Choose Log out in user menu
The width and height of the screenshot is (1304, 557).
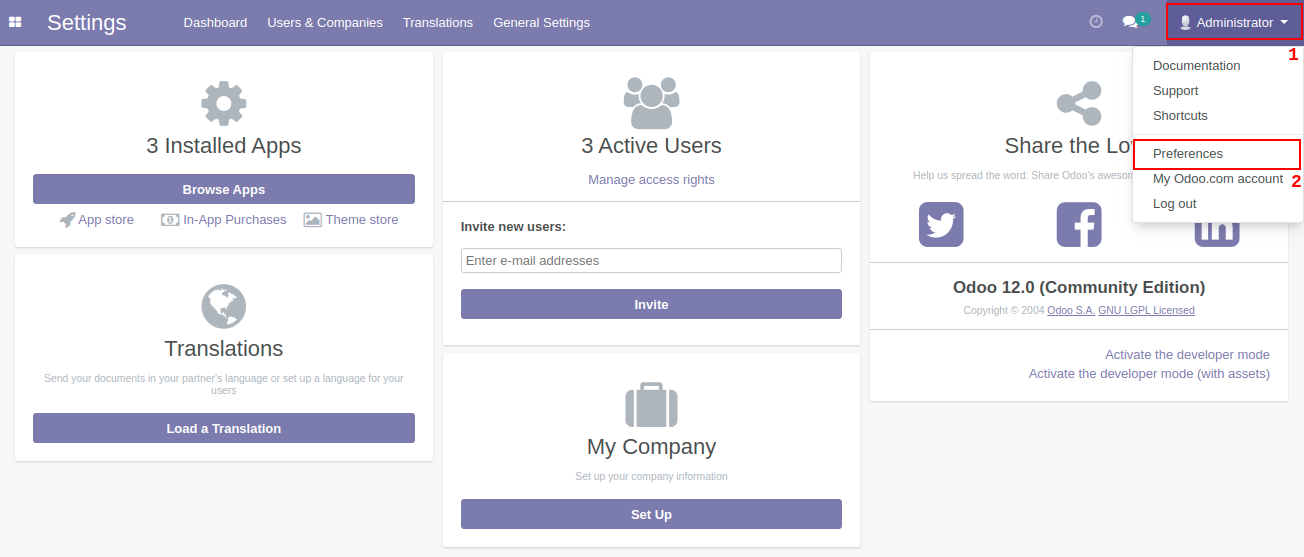coord(1174,204)
